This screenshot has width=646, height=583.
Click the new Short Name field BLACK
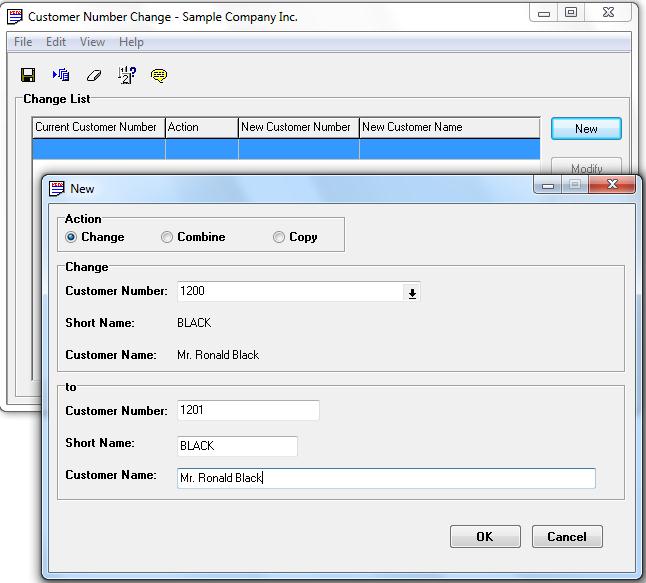coord(237,446)
